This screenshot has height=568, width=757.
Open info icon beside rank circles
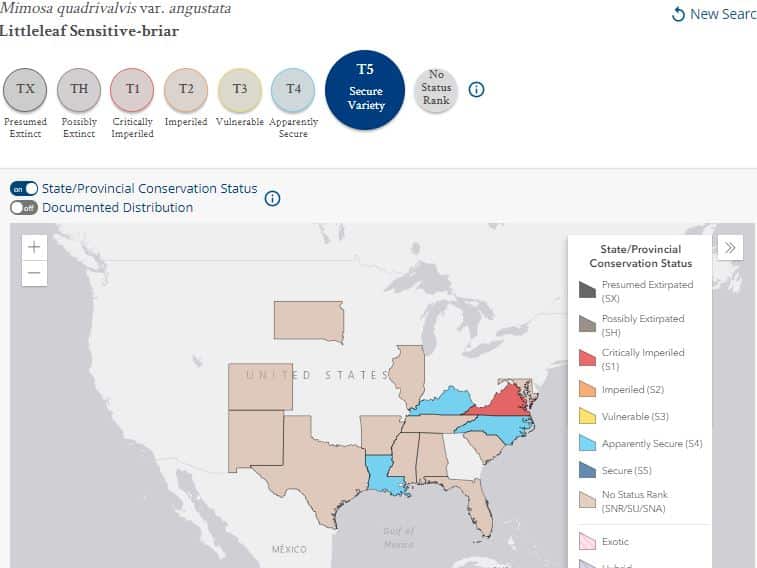pos(476,89)
